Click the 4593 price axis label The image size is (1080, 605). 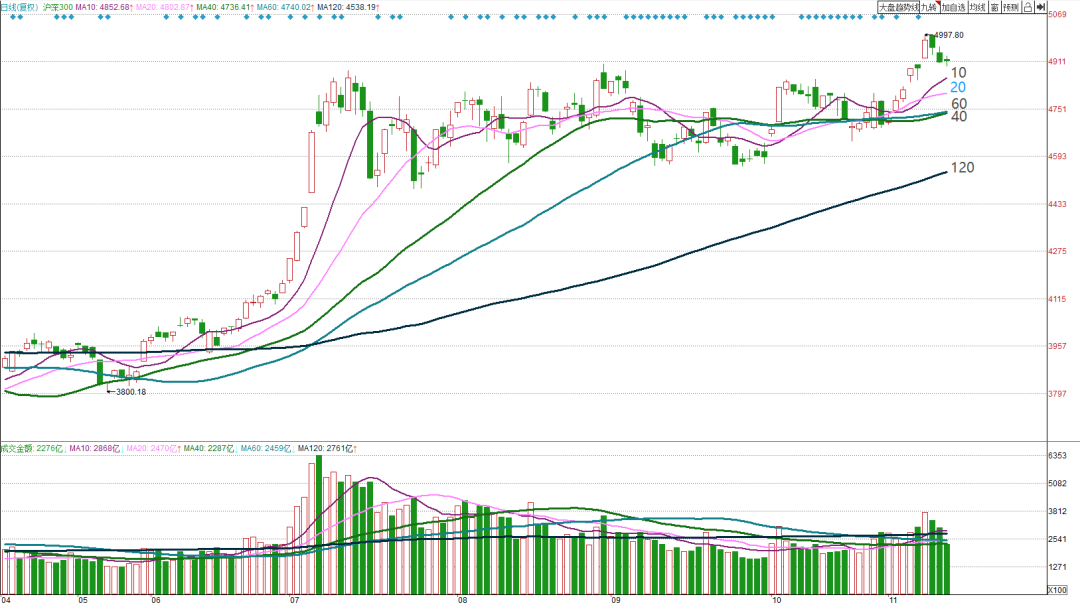click(1057, 156)
